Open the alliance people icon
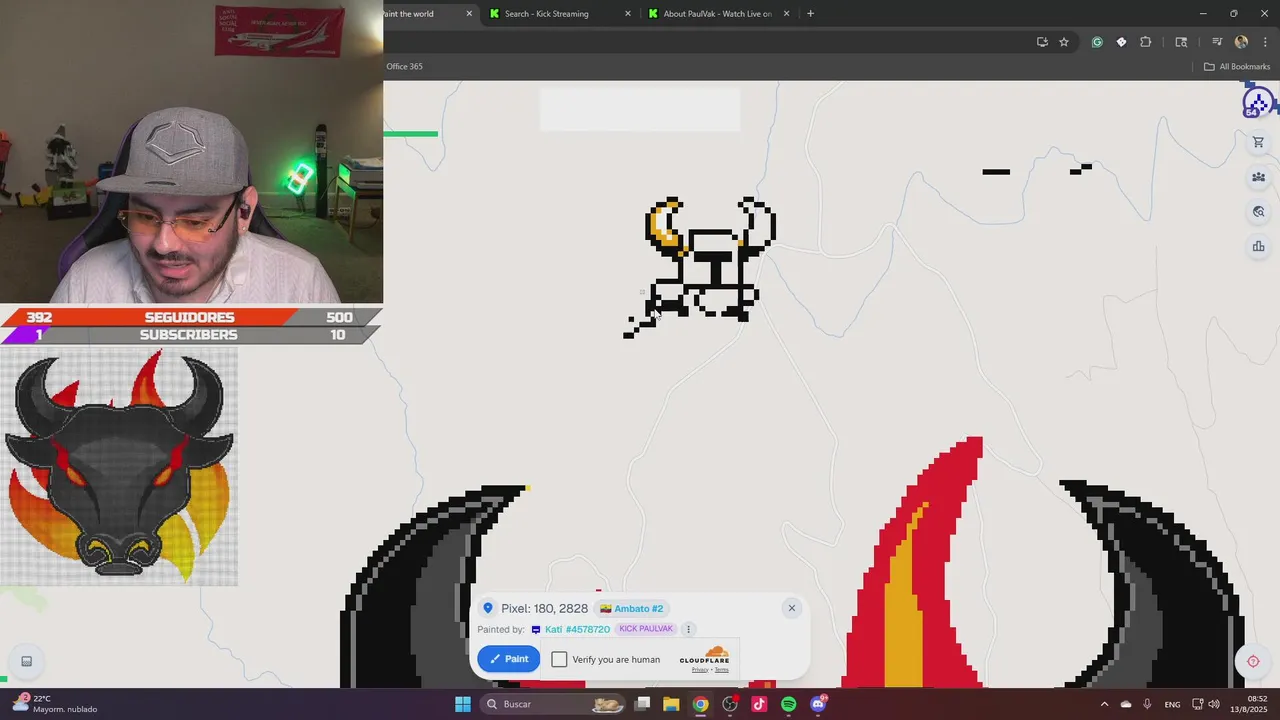1280x720 pixels. coord(1258,177)
